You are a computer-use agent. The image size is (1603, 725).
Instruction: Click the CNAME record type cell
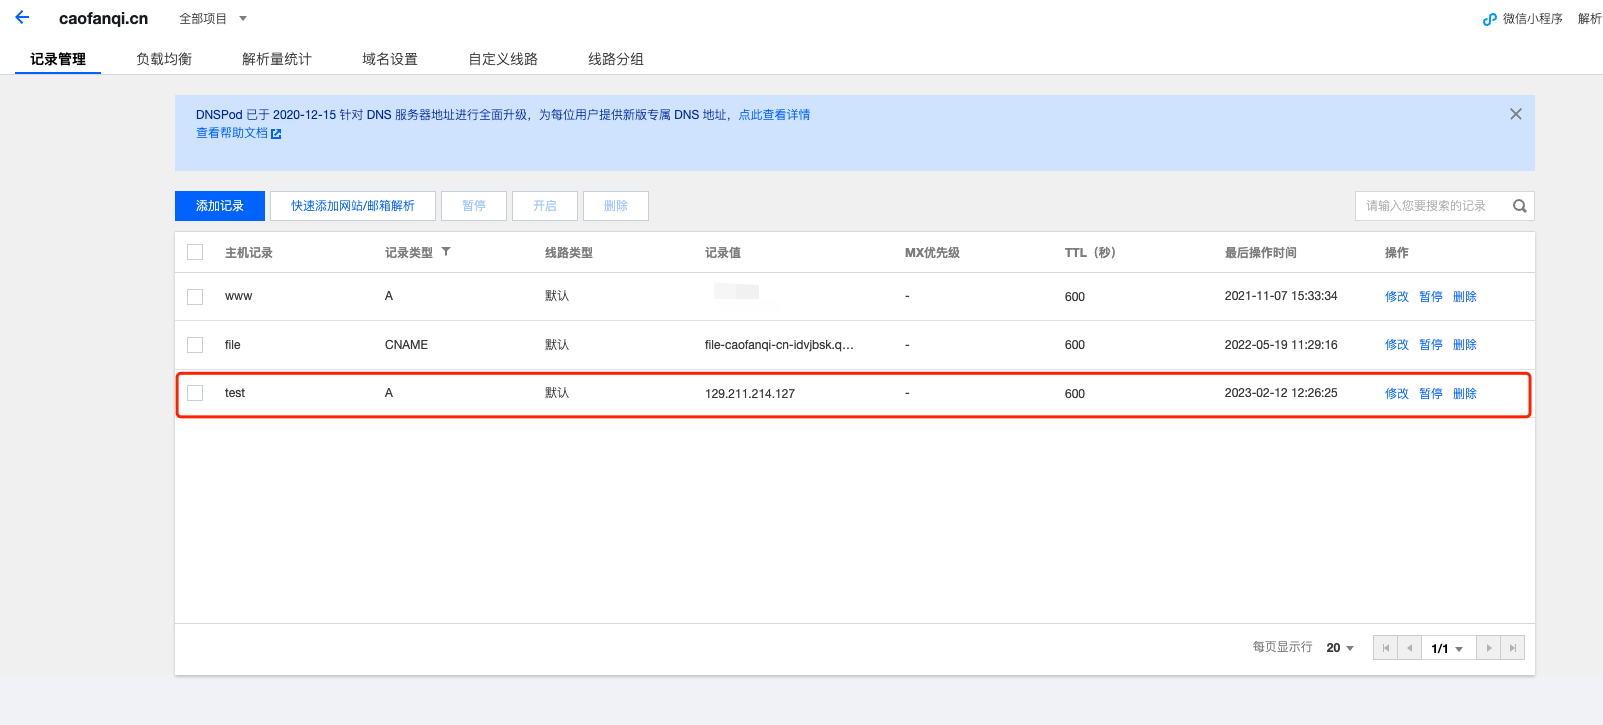tap(406, 345)
